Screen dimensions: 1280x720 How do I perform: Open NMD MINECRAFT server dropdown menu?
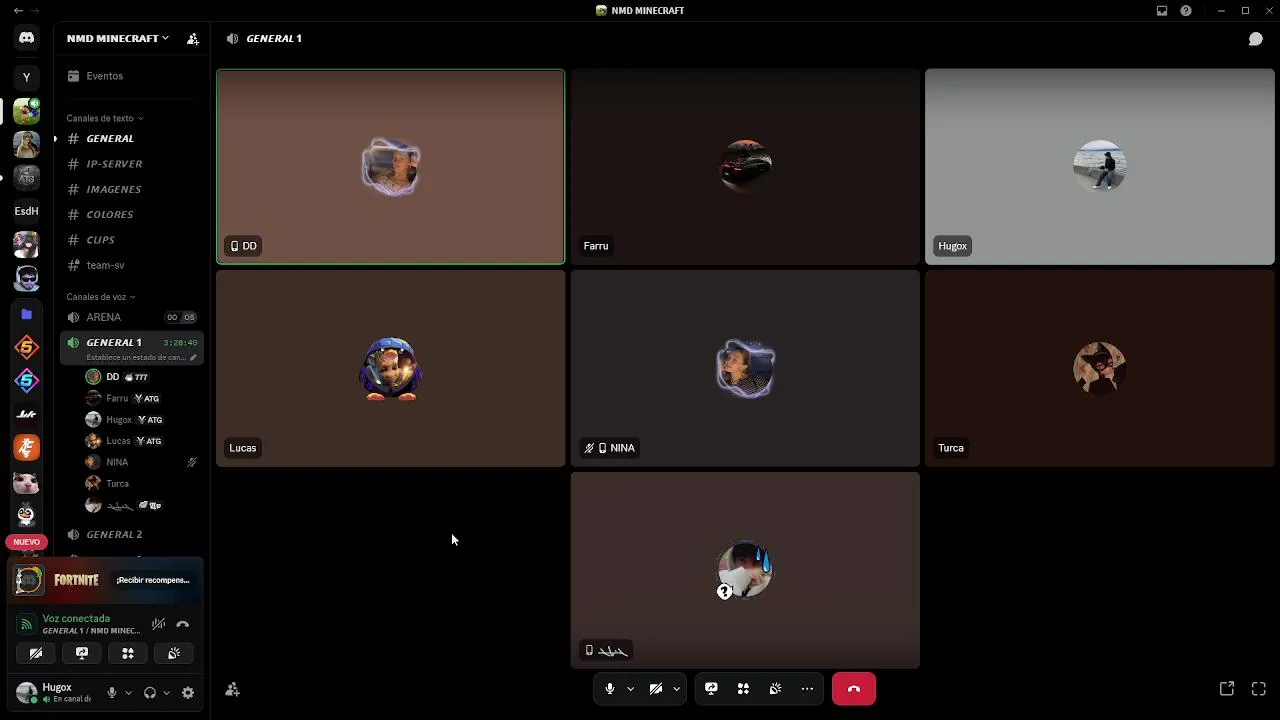click(x=118, y=38)
